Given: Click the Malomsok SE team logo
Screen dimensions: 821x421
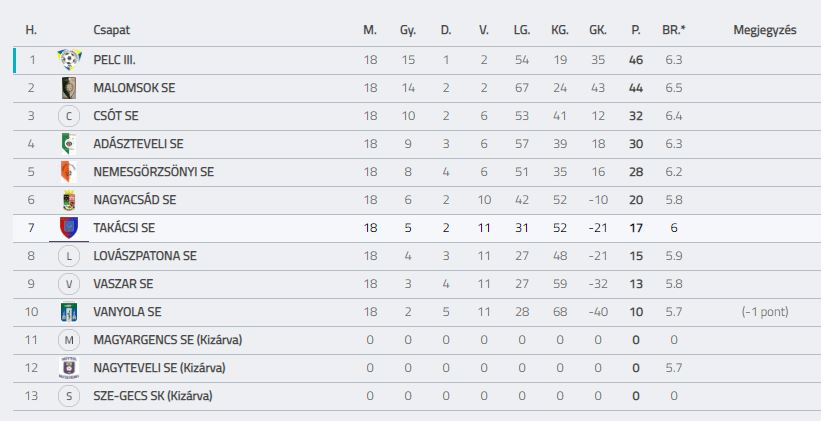Looking at the screenshot, I should click(x=69, y=88).
